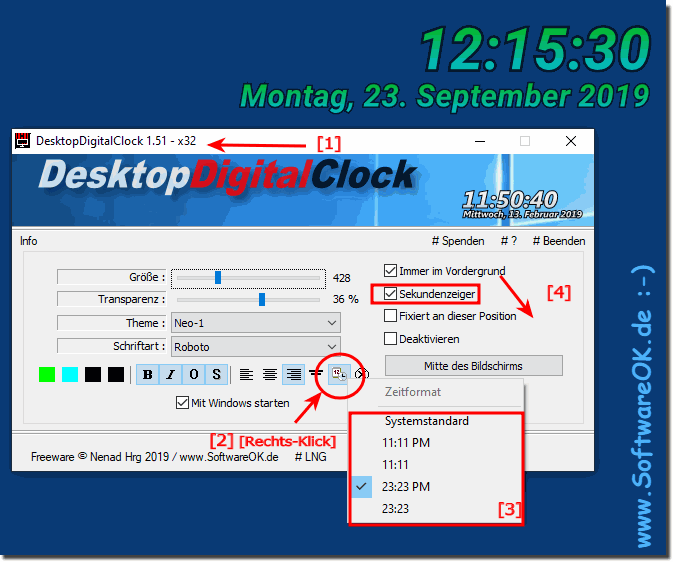Click the DesktopDigitalClock banner image
Screen dimensions: 673x562
pos(303,190)
